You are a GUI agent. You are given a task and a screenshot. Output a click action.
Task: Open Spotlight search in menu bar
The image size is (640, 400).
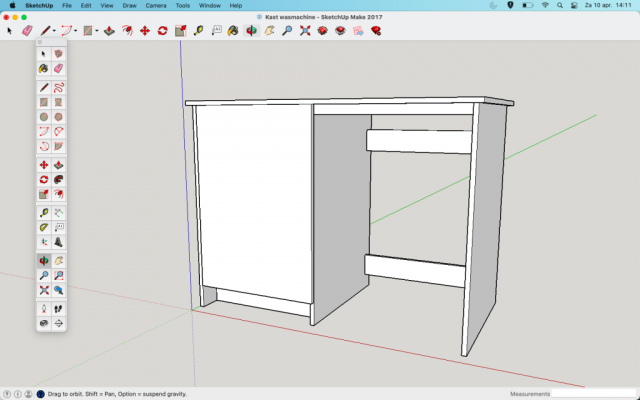click(x=560, y=5)
